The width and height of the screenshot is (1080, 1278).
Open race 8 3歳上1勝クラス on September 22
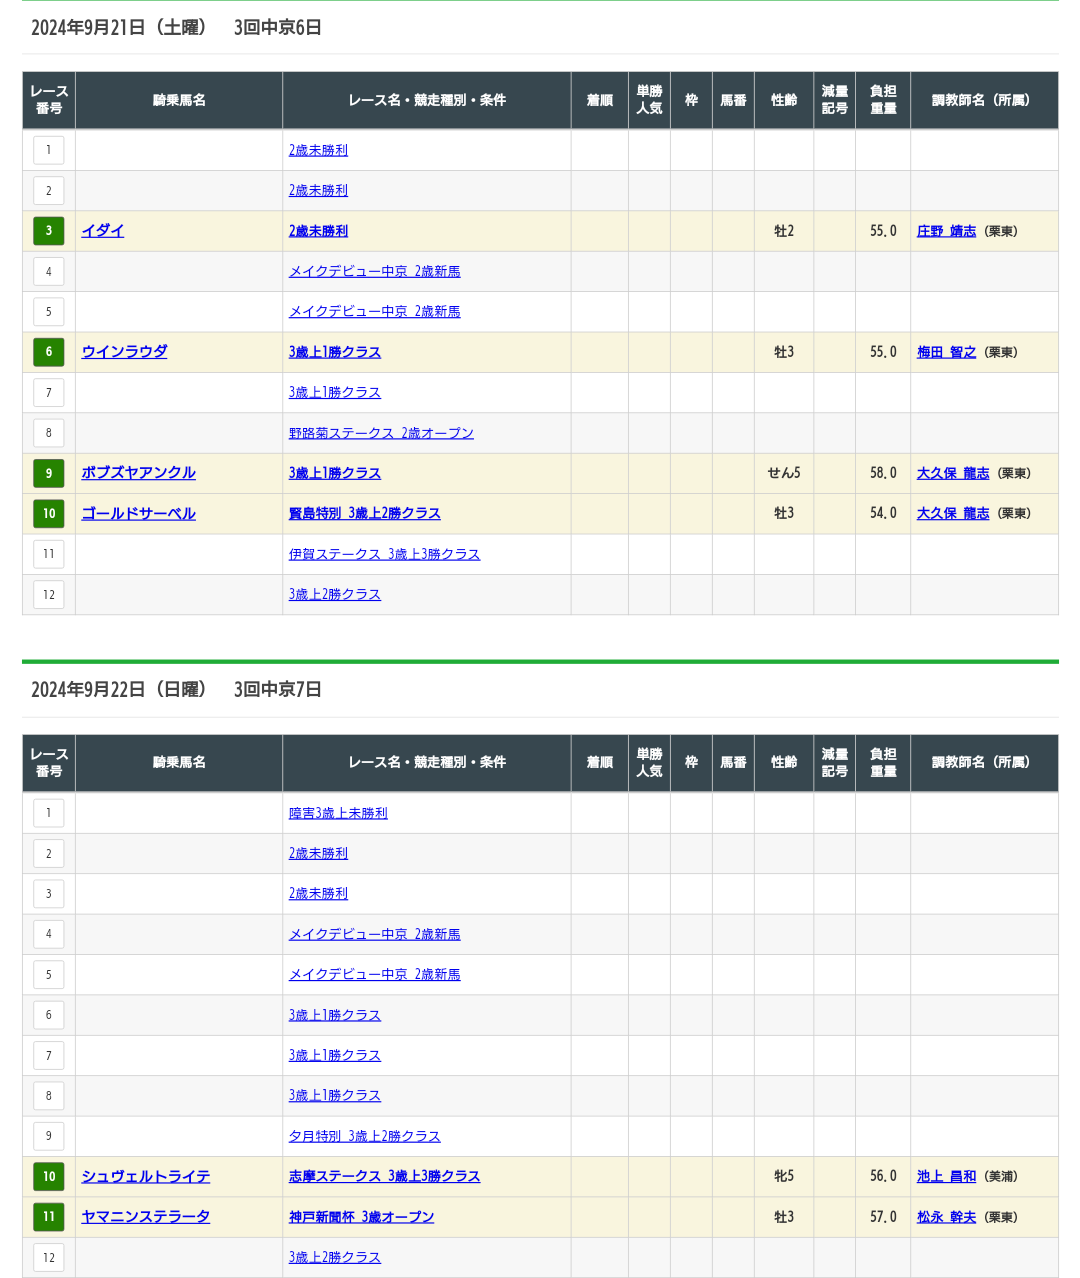click(335, 1095)
